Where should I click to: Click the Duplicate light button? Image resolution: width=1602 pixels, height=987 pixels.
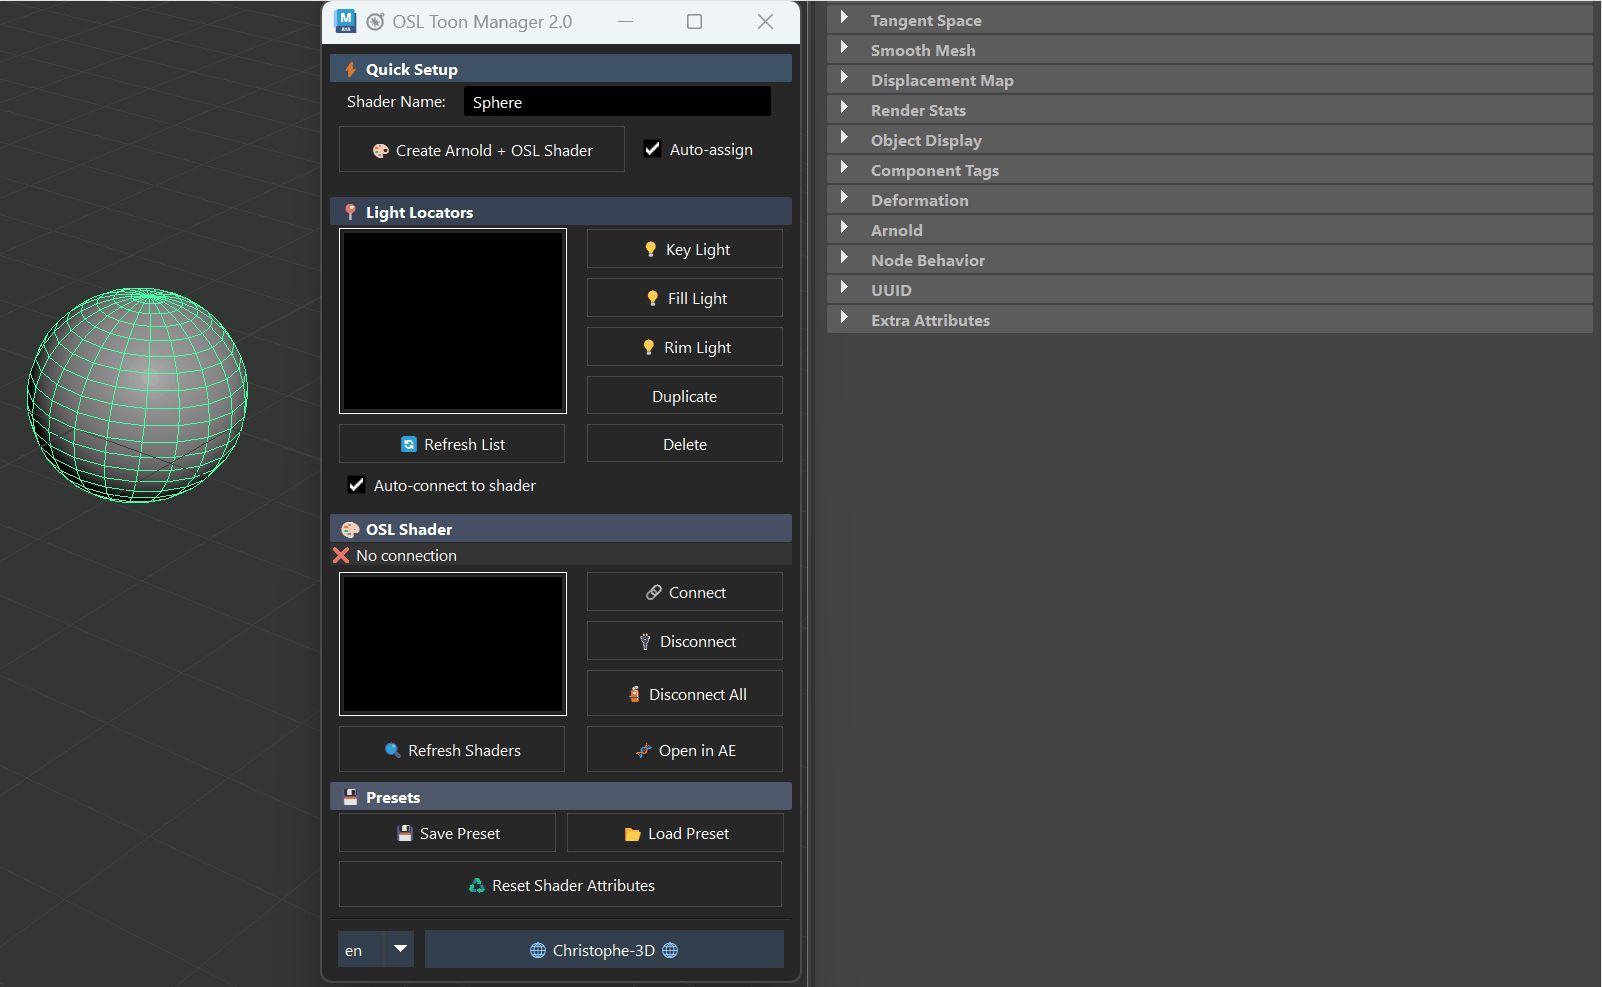tap(685, 396)
